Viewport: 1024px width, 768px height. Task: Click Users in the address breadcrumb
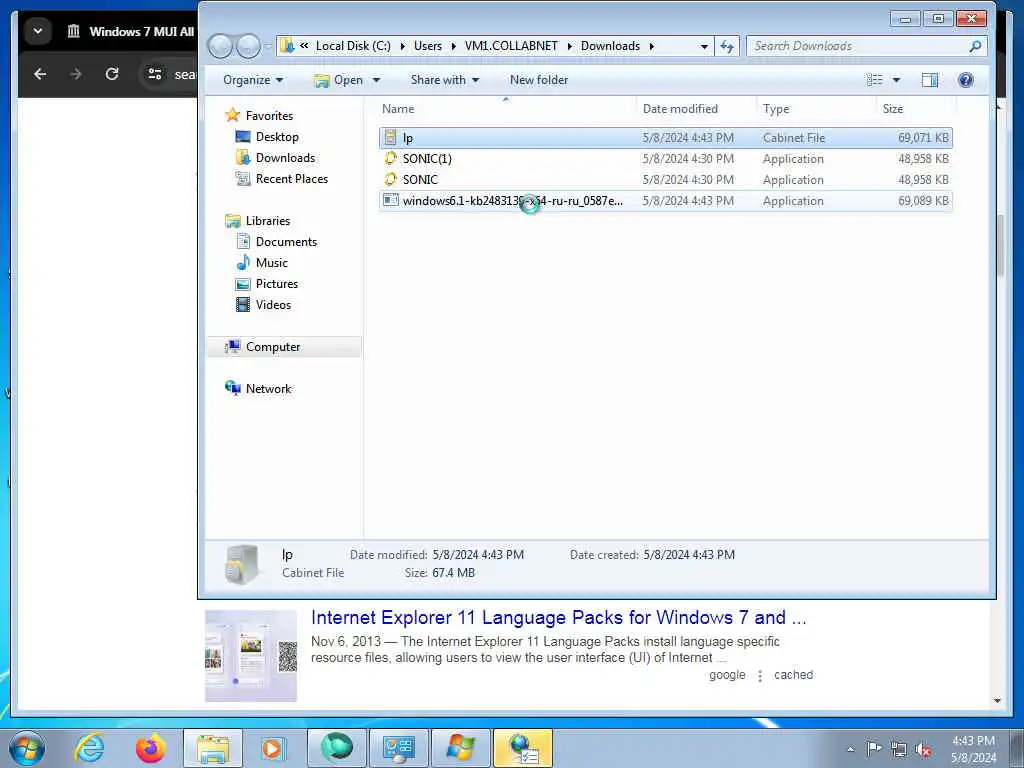428,46
